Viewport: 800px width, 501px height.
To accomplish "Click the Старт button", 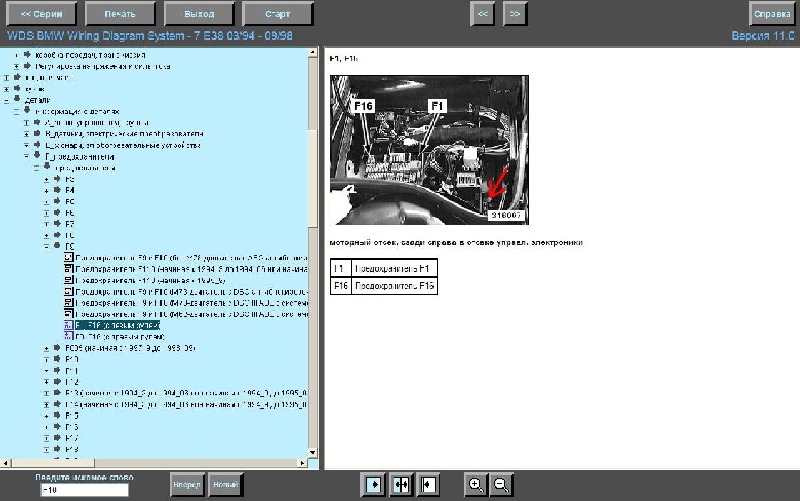I will pyautogui.click(x=278, y=14).
